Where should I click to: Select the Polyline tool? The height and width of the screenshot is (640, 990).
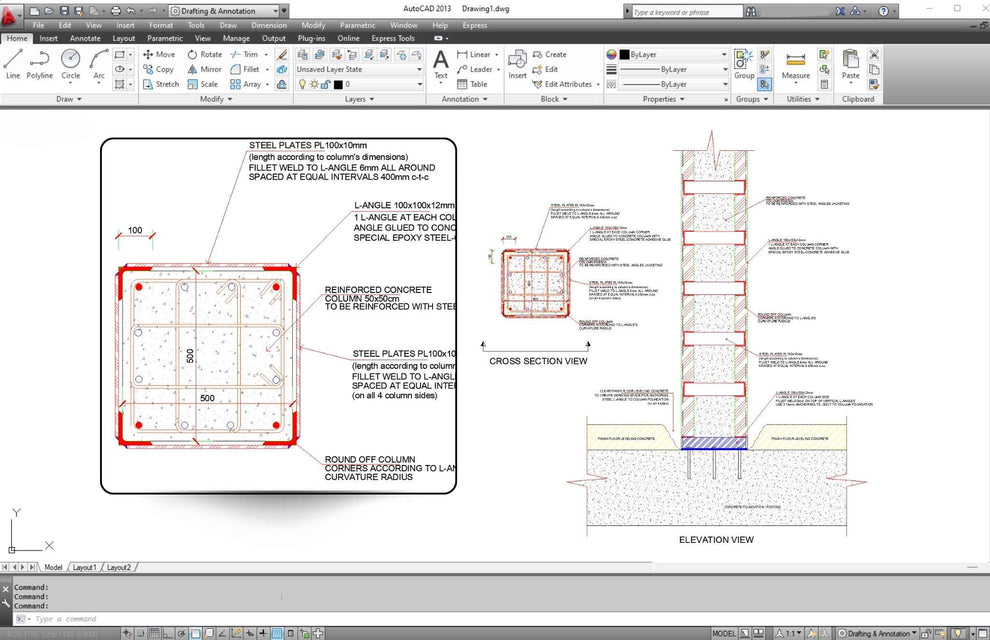tap(39, 64)
